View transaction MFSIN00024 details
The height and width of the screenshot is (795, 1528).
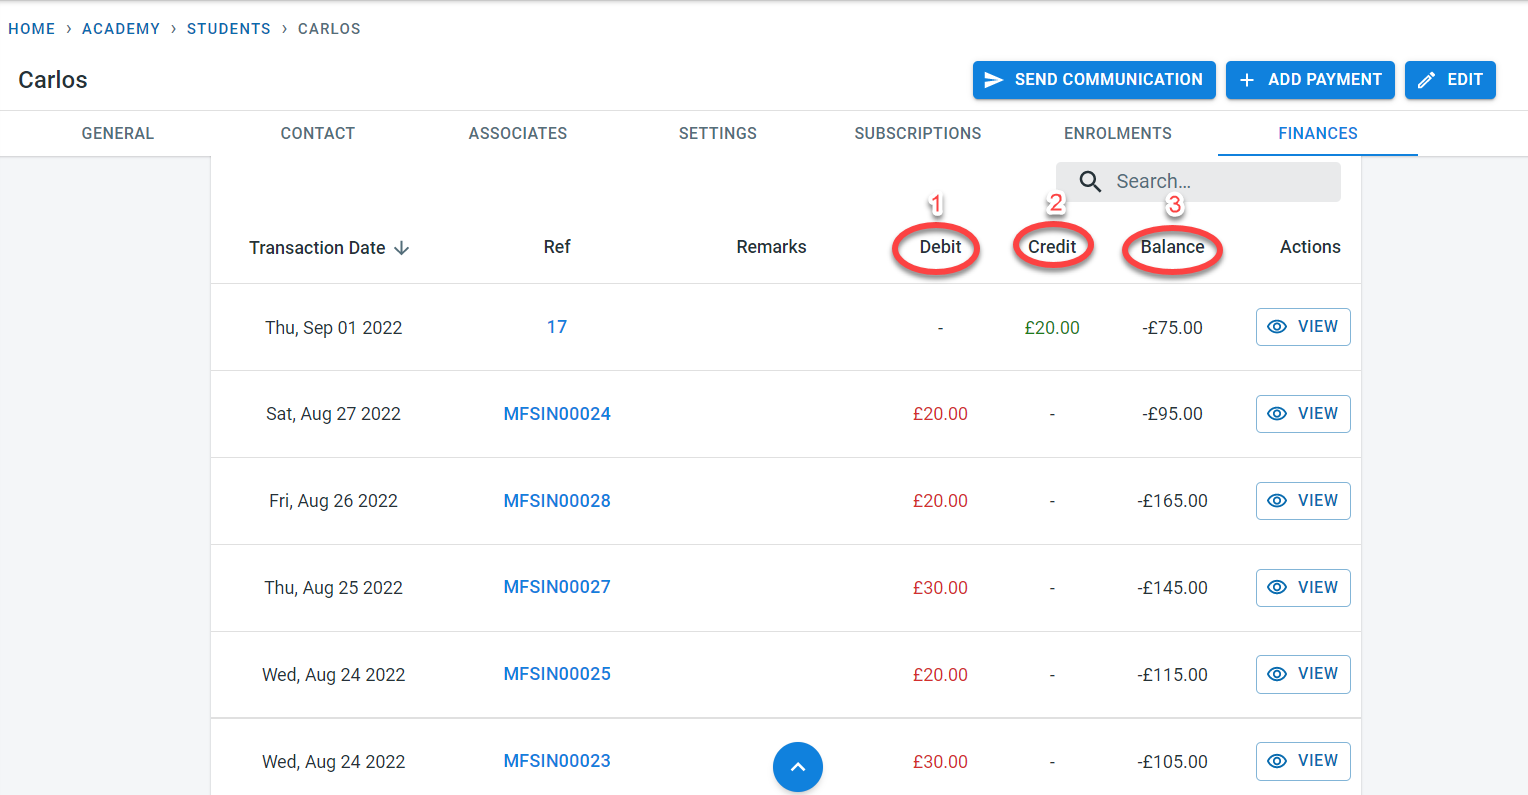tap(1303, 414)
